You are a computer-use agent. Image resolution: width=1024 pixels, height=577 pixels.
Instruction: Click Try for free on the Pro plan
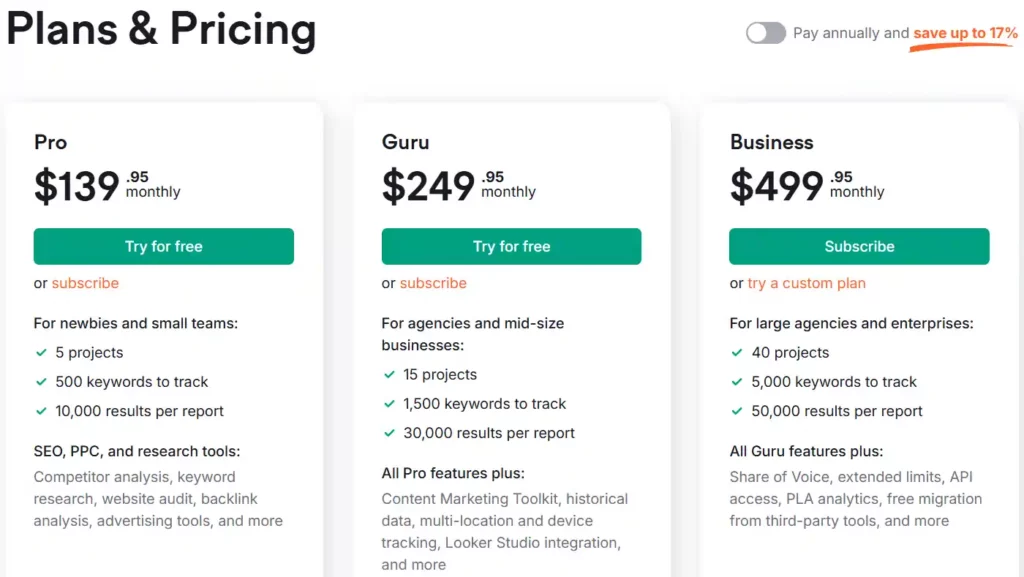pyautogui.click(x=163, y=246)
